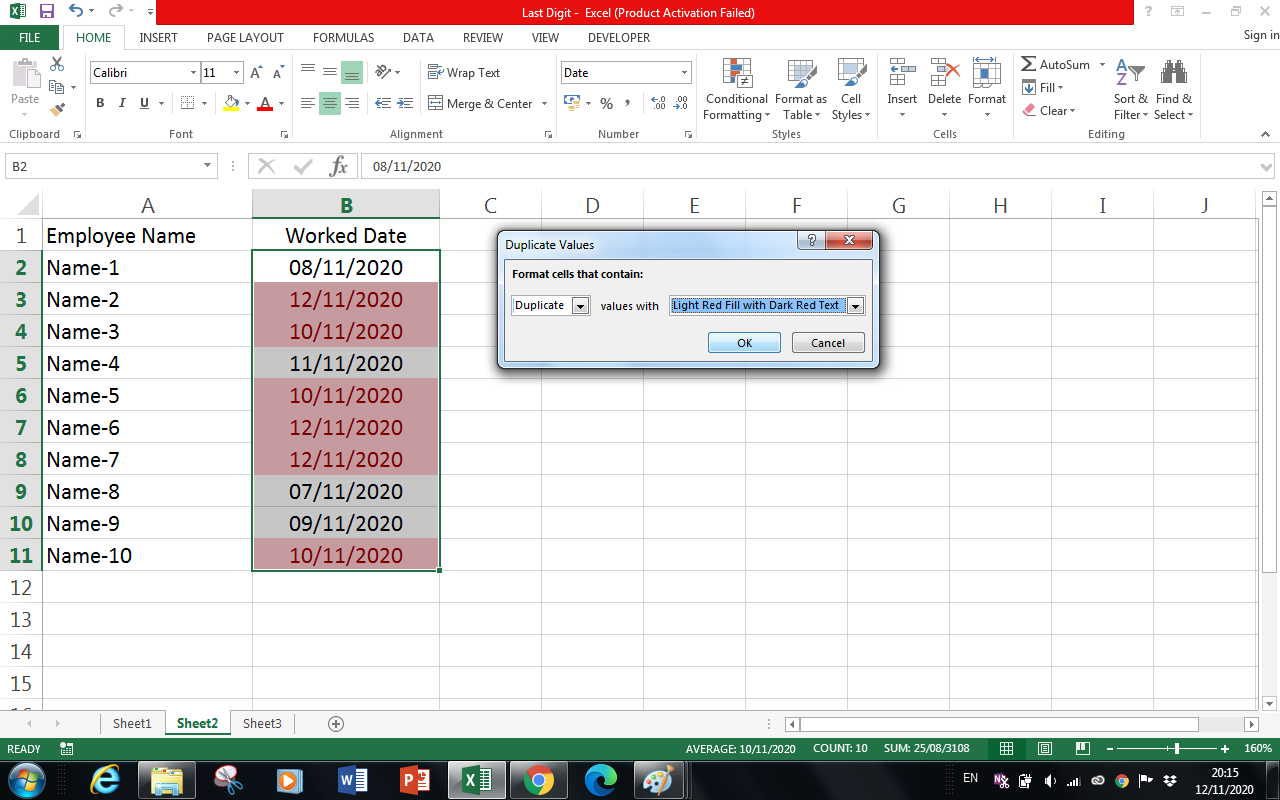Toggle Wrap Text
The image size is (1280, 800).
(464, 72)
